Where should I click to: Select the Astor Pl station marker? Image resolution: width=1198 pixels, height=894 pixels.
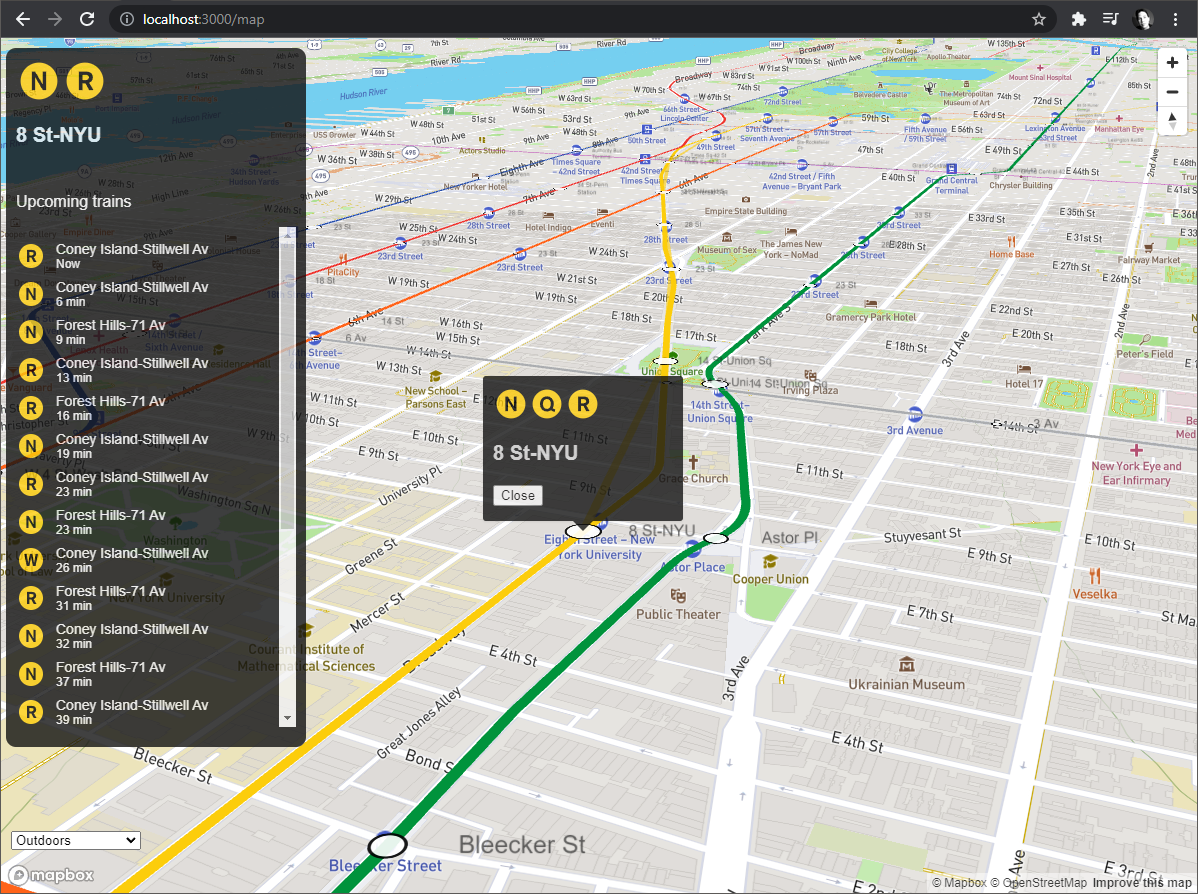(x=715, y=539)
